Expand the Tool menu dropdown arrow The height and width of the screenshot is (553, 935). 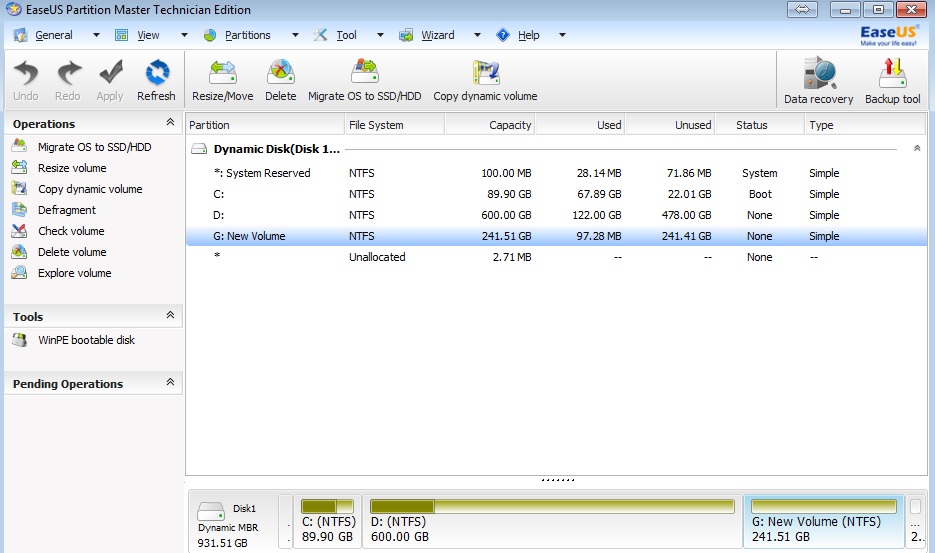pos(380,35)
